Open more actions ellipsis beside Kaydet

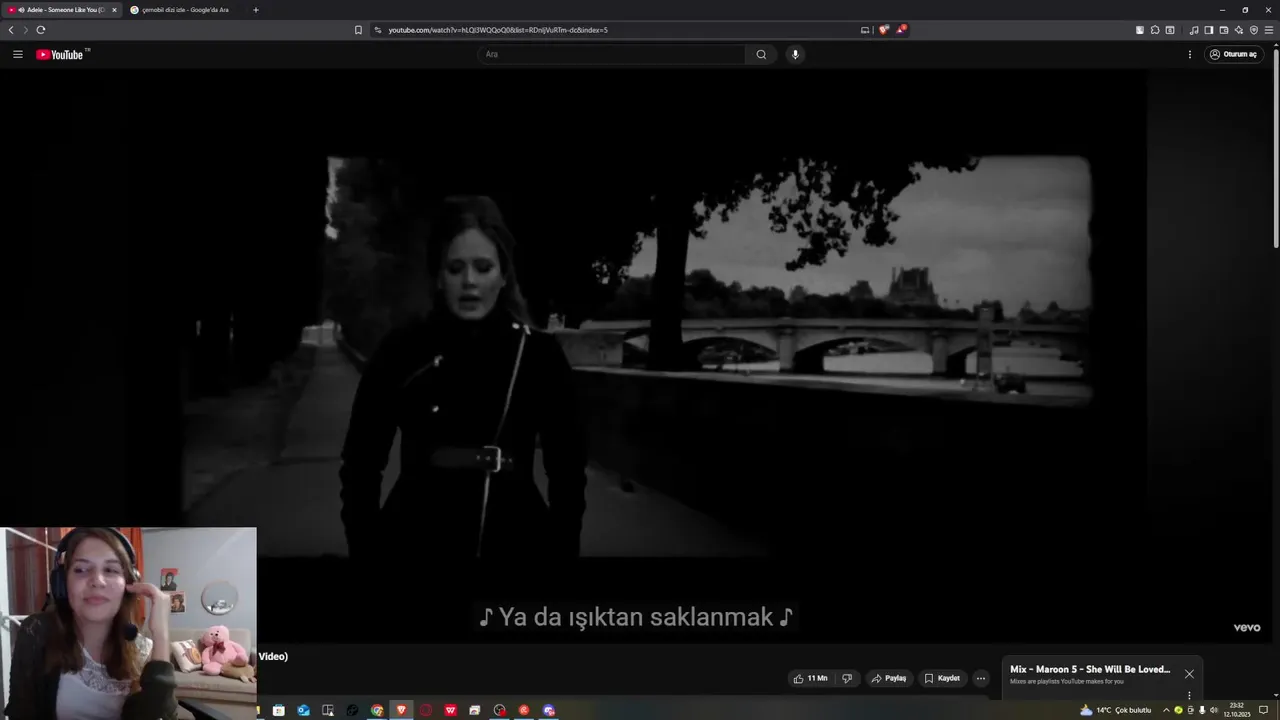[981, 678]
